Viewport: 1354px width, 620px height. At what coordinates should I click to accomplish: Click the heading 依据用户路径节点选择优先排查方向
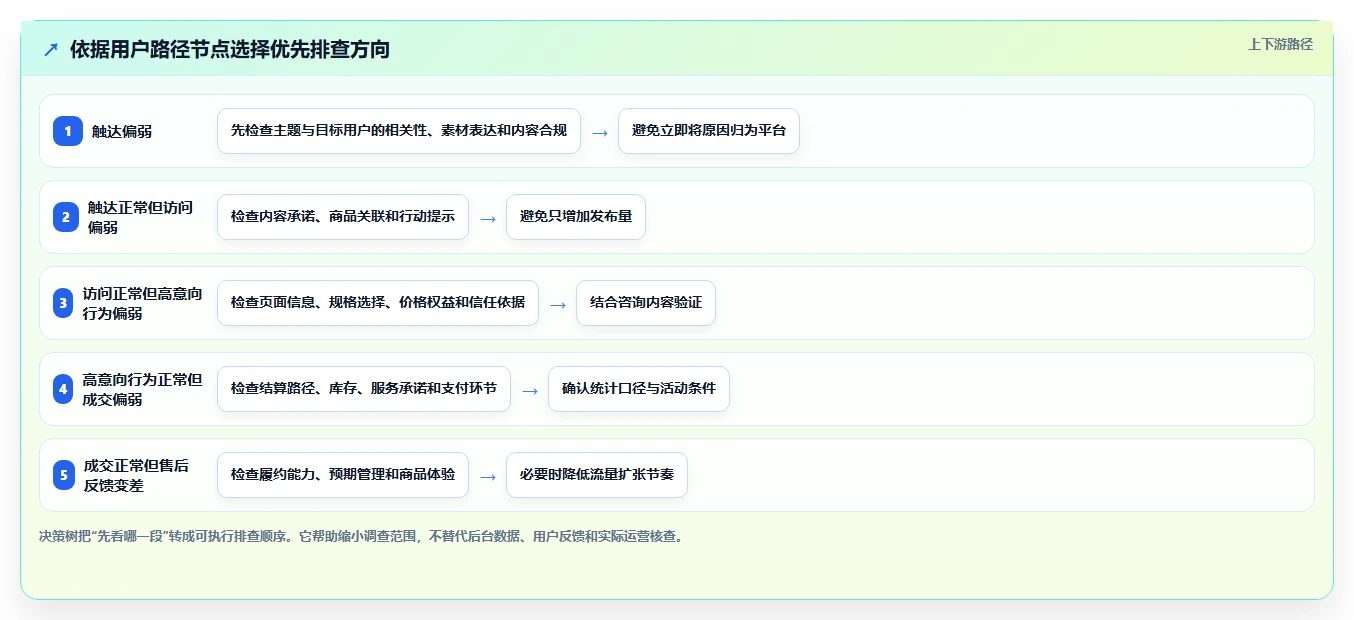230,49
